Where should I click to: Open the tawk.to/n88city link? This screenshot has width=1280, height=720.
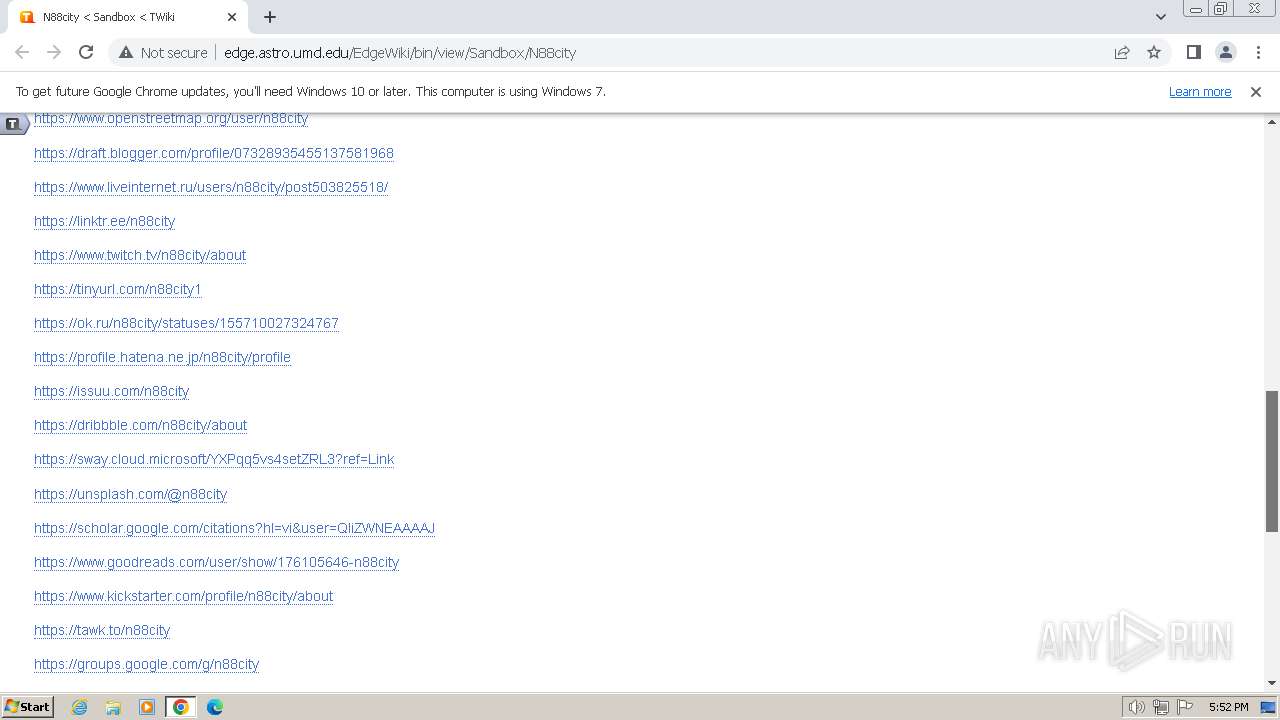point(102,630)
